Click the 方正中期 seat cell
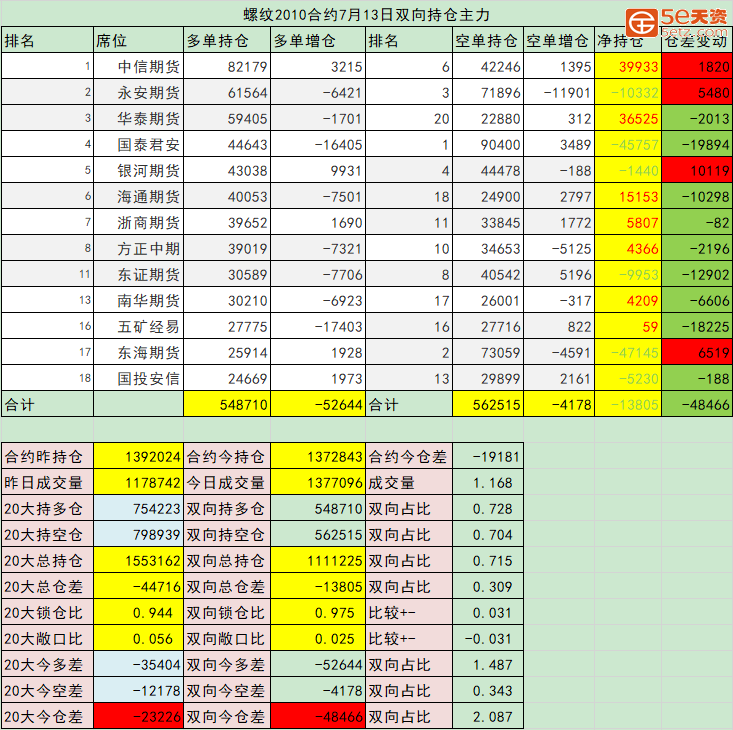 [138, 248]
